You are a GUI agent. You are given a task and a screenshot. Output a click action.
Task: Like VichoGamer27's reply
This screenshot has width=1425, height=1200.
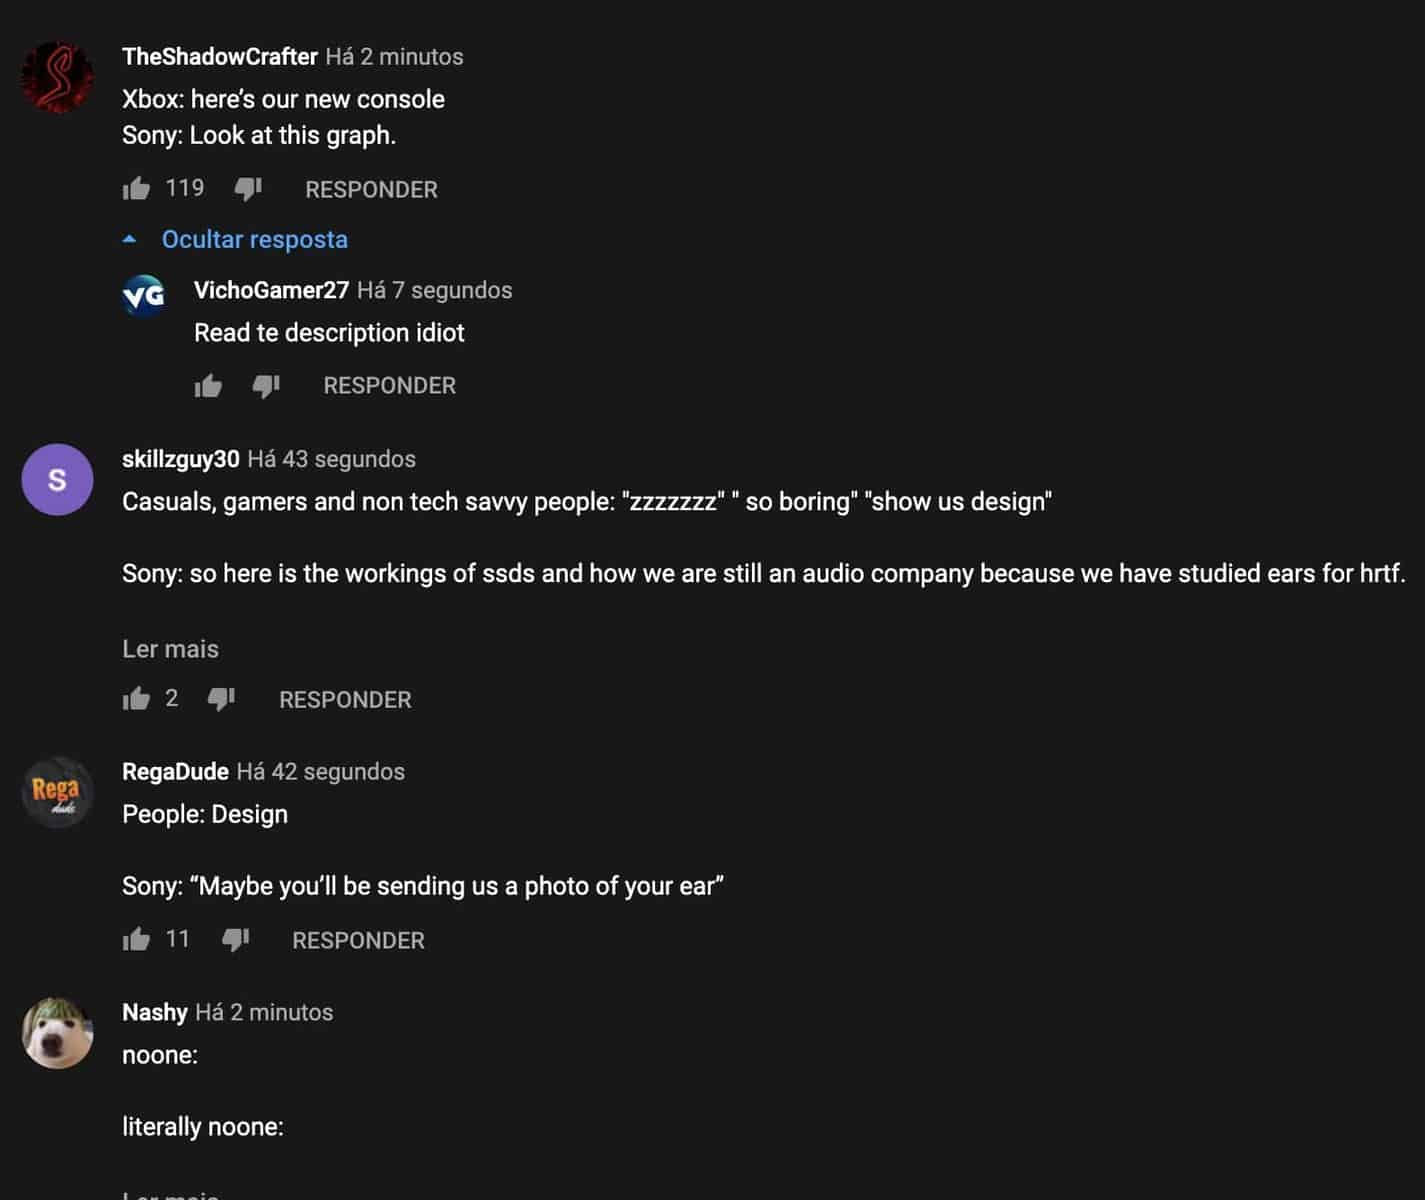208,386
